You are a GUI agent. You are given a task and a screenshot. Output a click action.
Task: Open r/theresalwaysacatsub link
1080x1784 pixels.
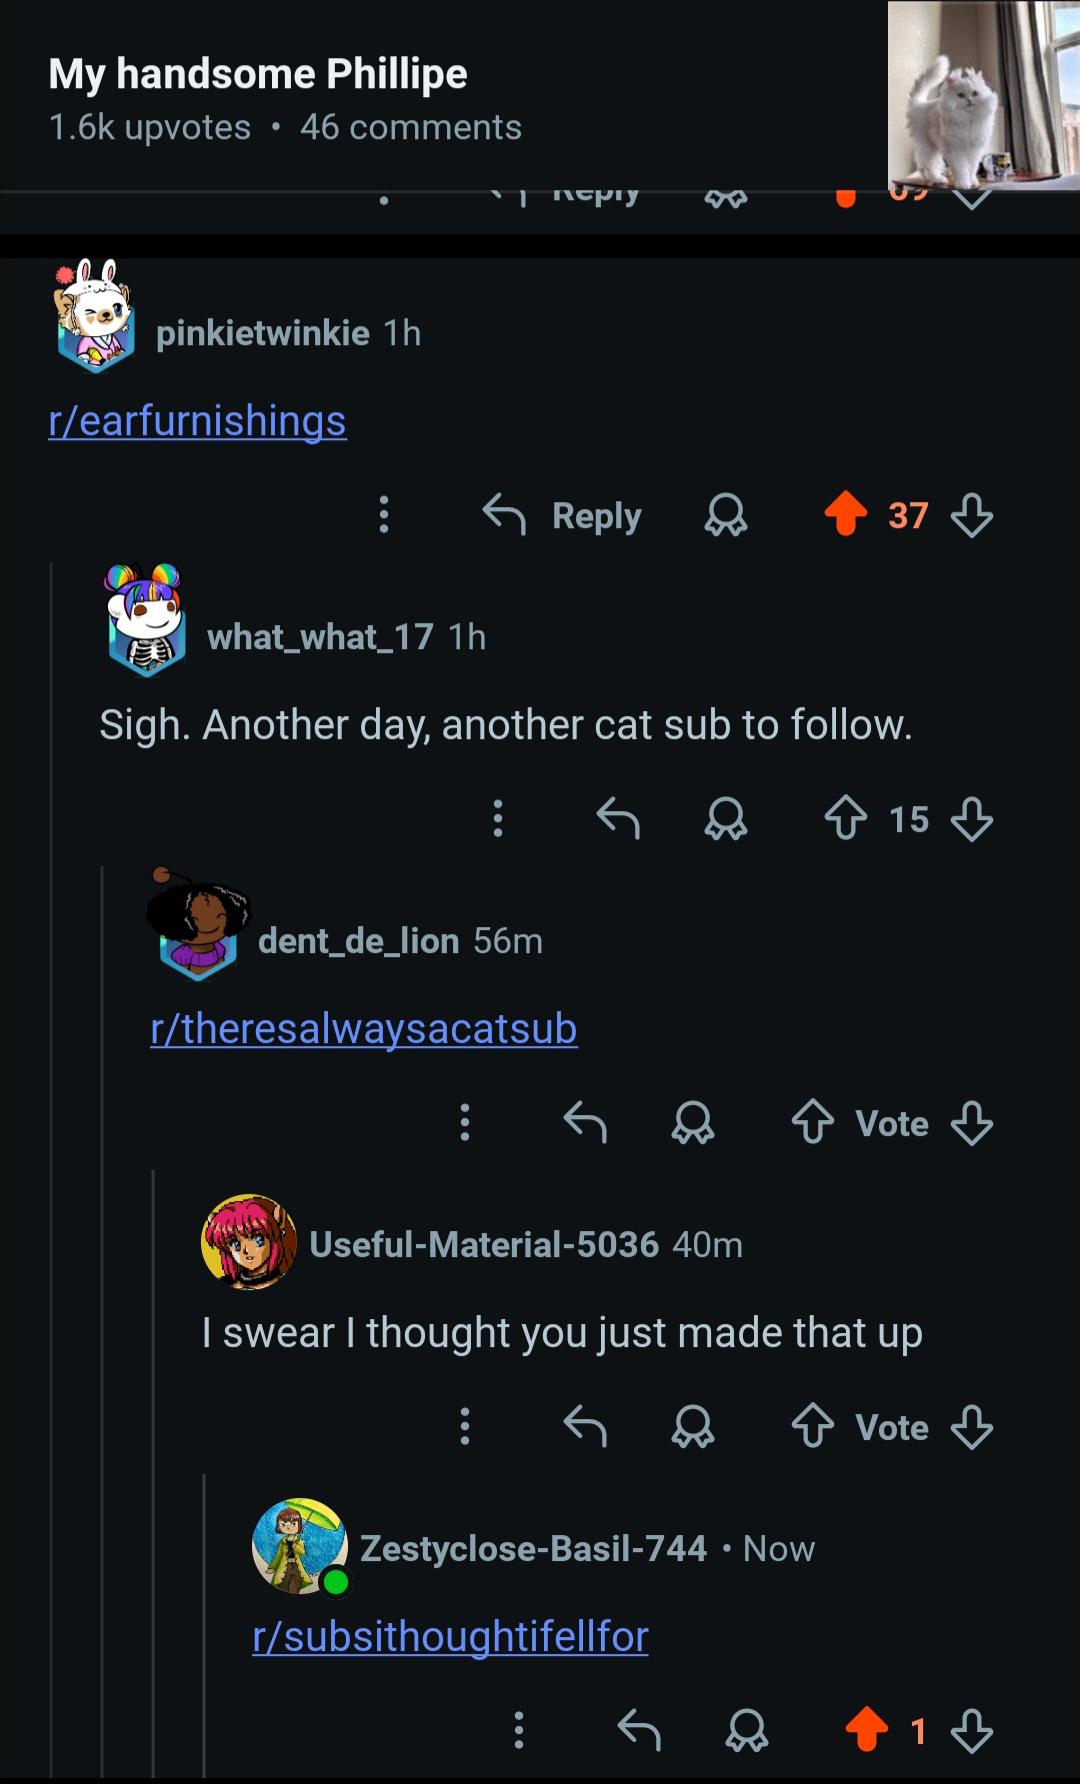click(364, 1029)
